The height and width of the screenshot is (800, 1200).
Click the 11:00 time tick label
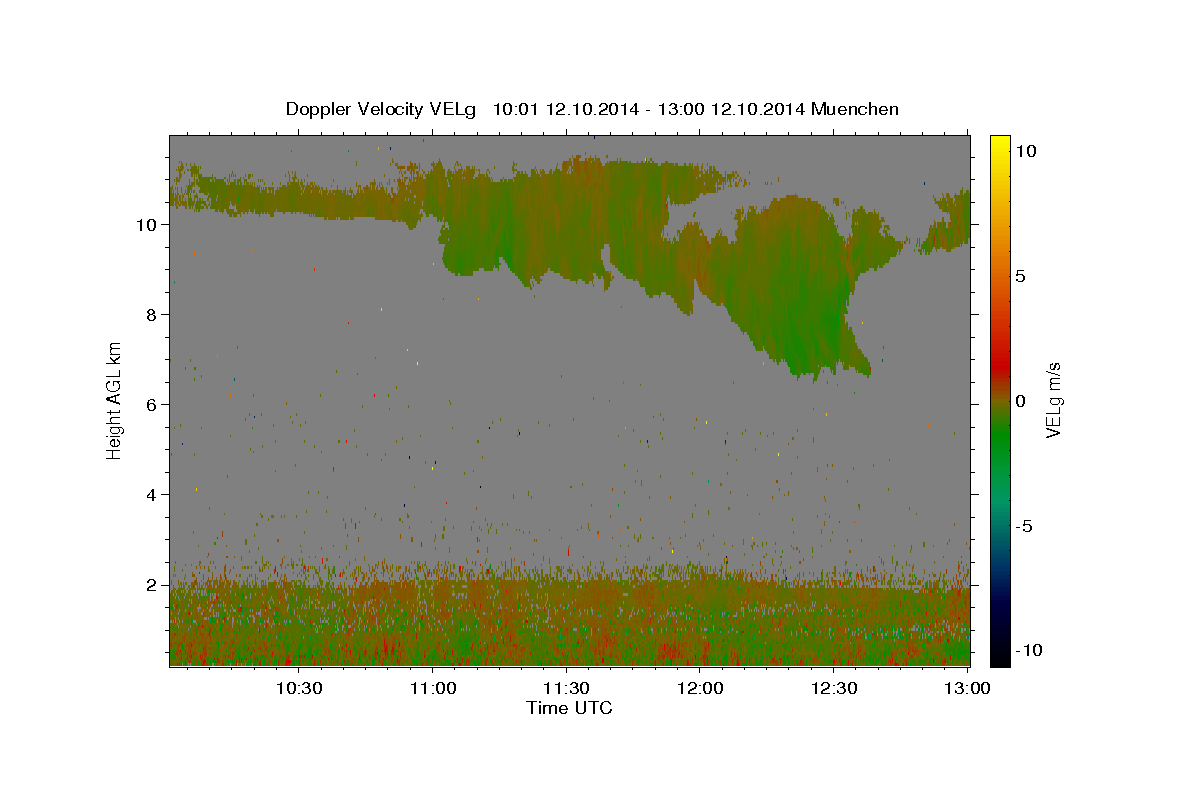click(432, 689)
